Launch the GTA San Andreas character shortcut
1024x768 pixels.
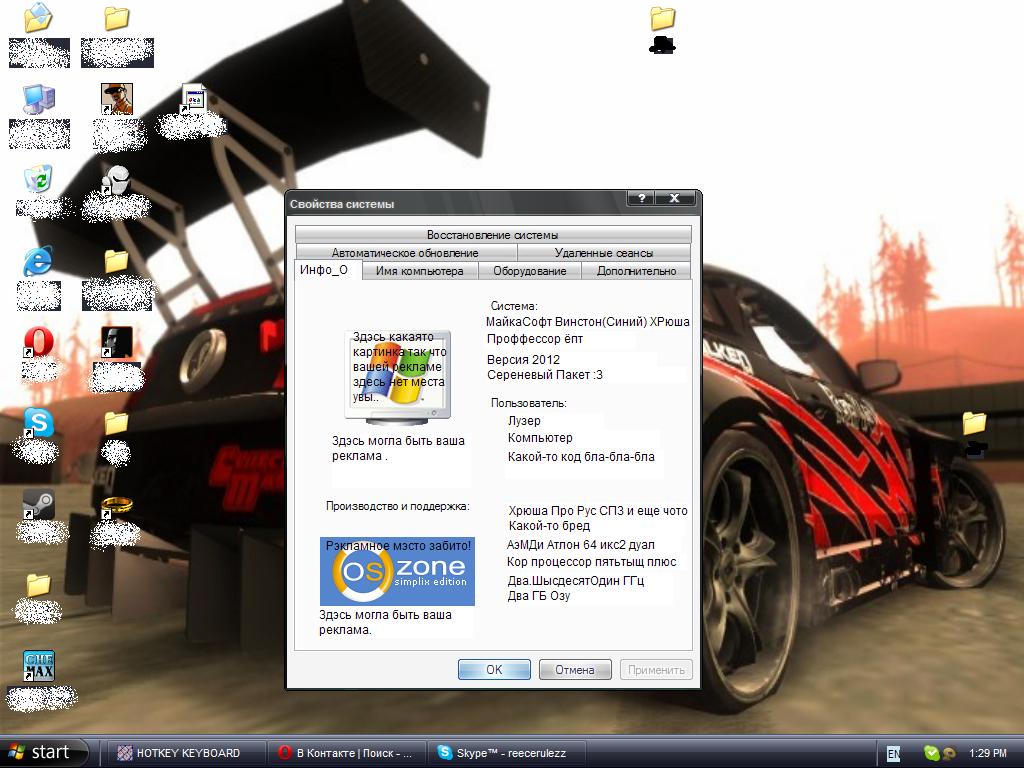click(117, 99)
